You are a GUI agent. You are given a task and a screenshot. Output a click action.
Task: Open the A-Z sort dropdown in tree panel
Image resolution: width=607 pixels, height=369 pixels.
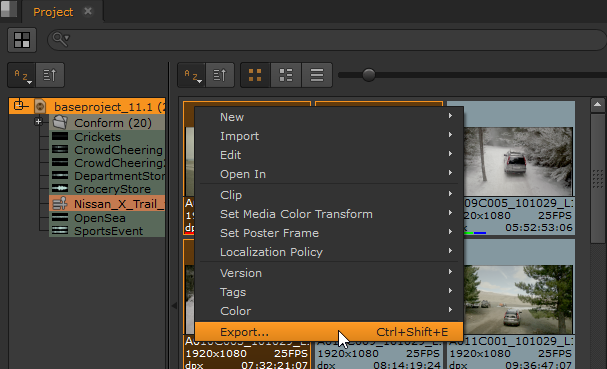tap(22, 75)
